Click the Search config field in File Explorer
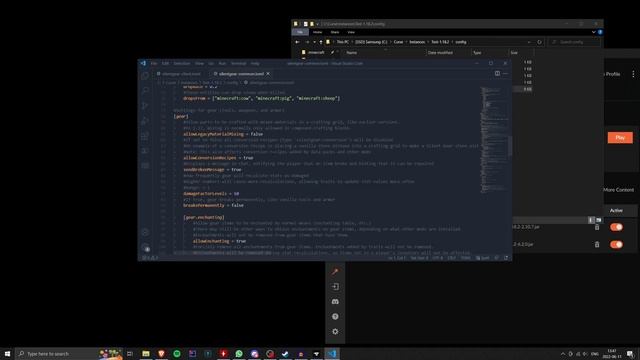 pyautogui.click(x=573, y=42)
